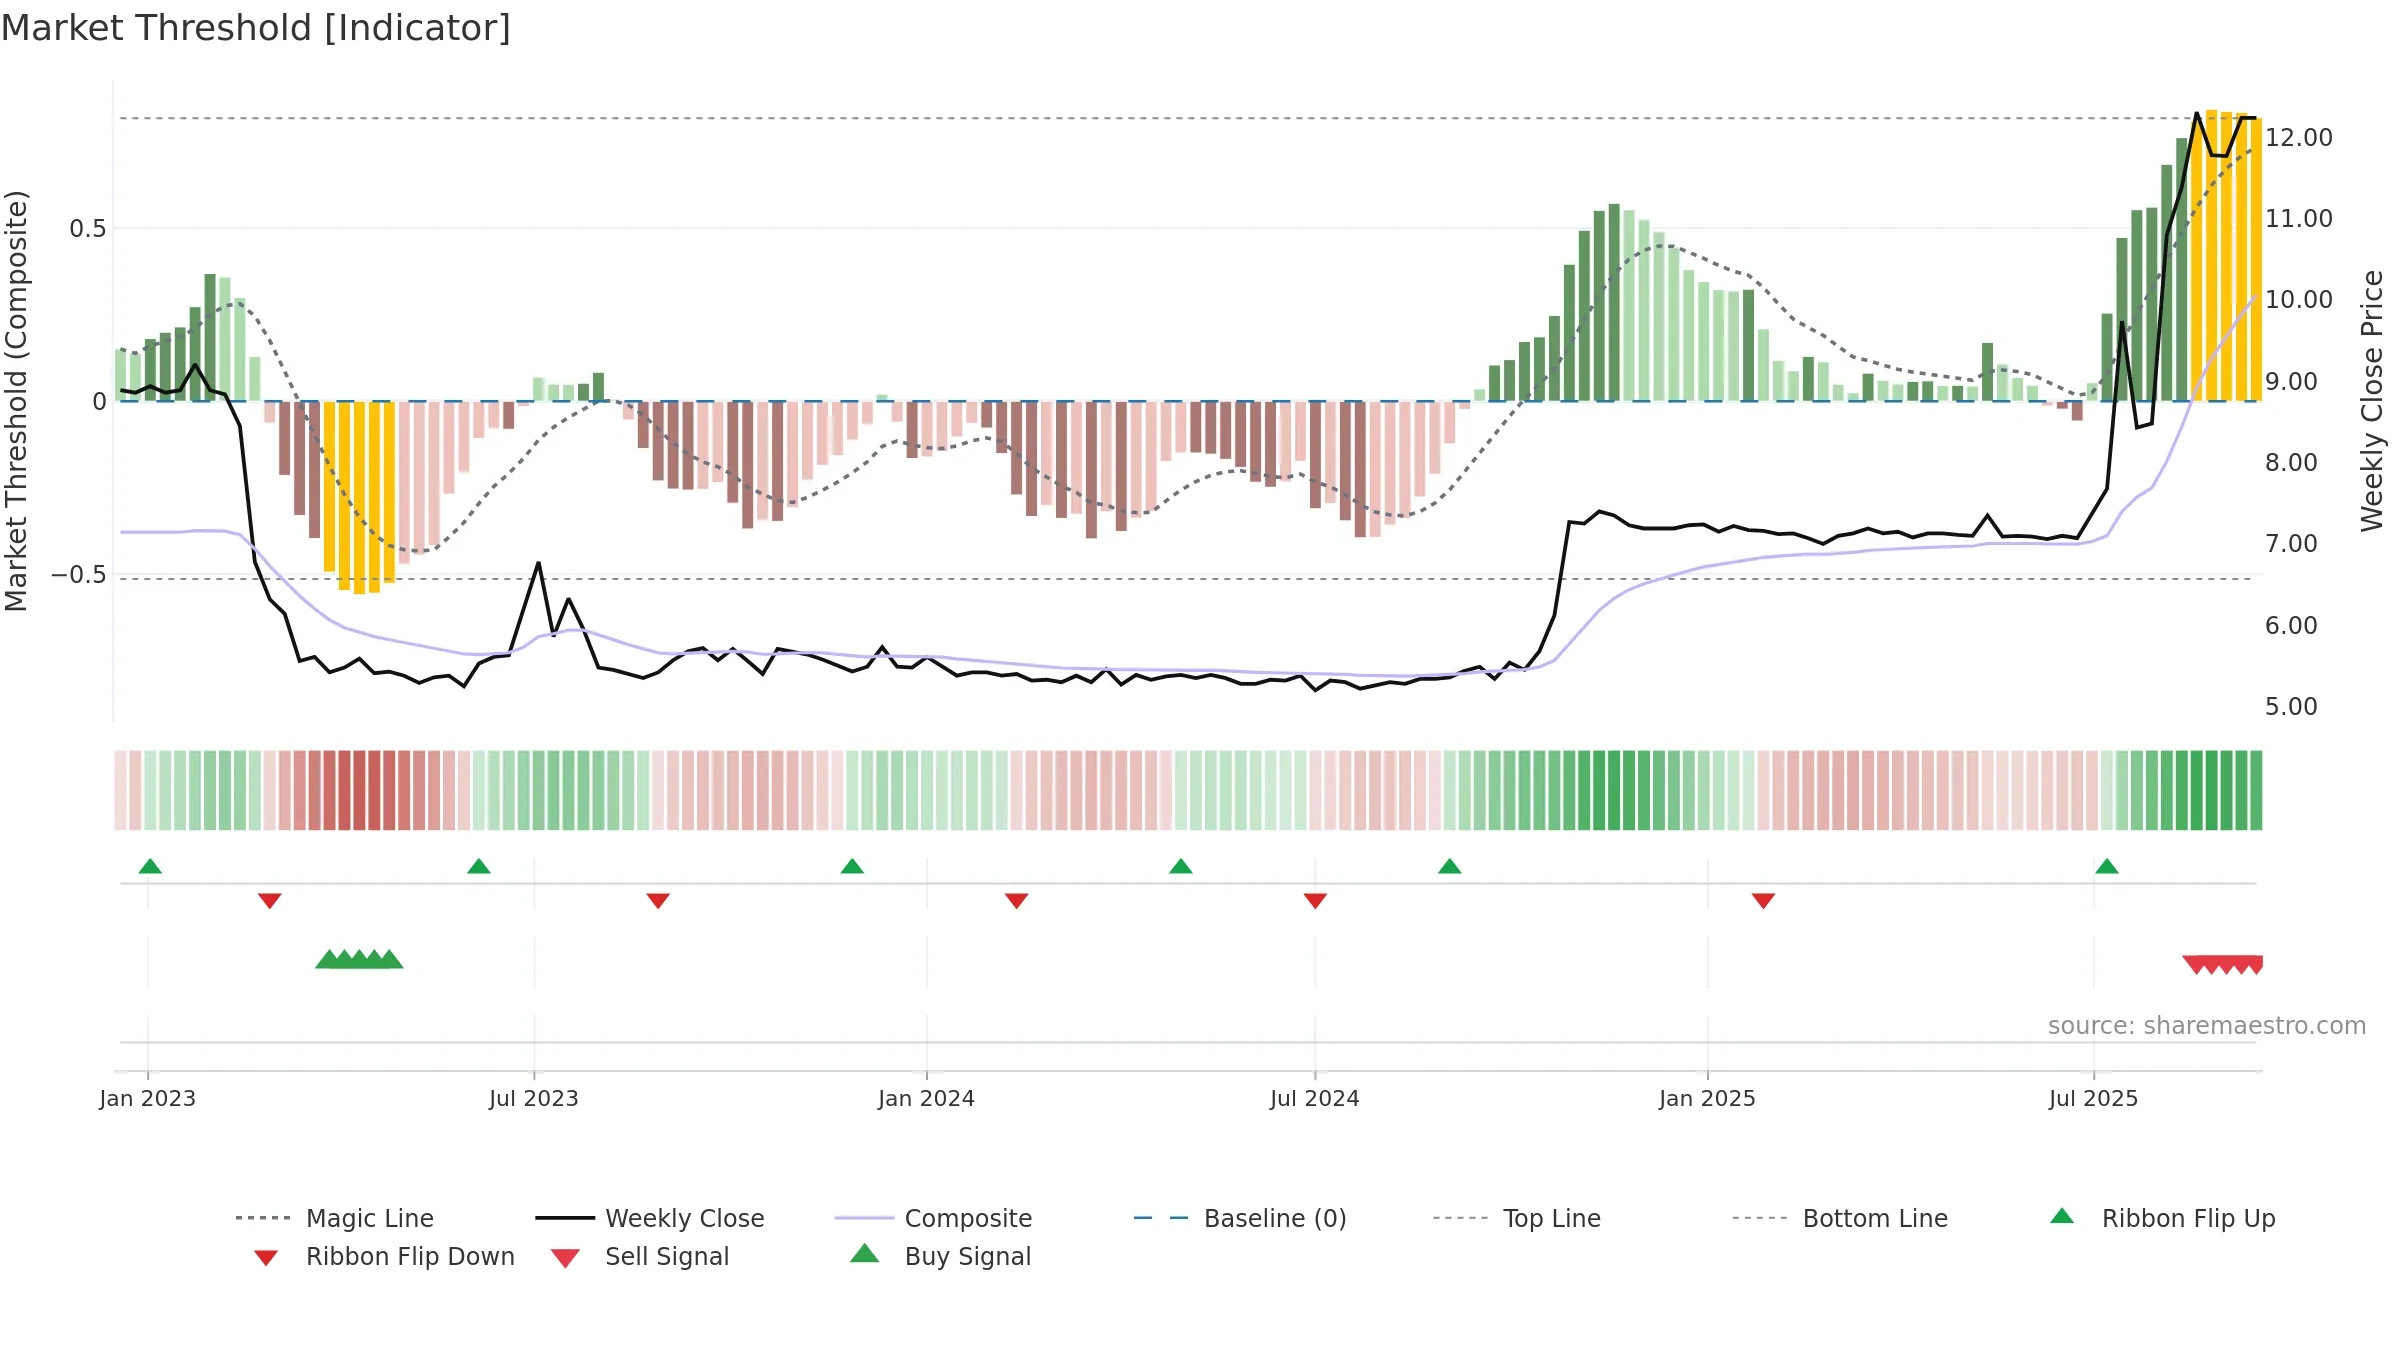Click the 0.5 left axis label
This screenshot has width=2400, height=1350.
(87, 229)
